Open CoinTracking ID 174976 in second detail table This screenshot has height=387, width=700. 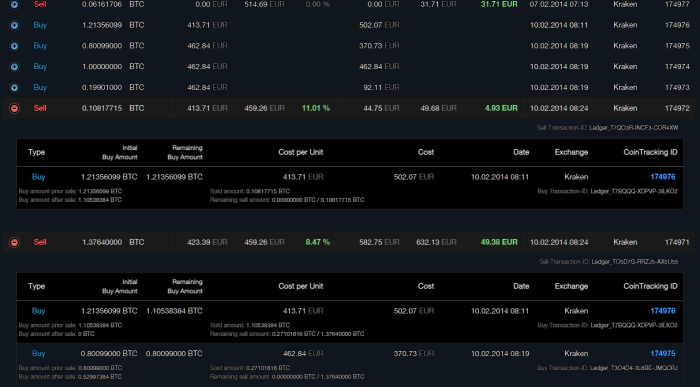(x=663, y=311)
